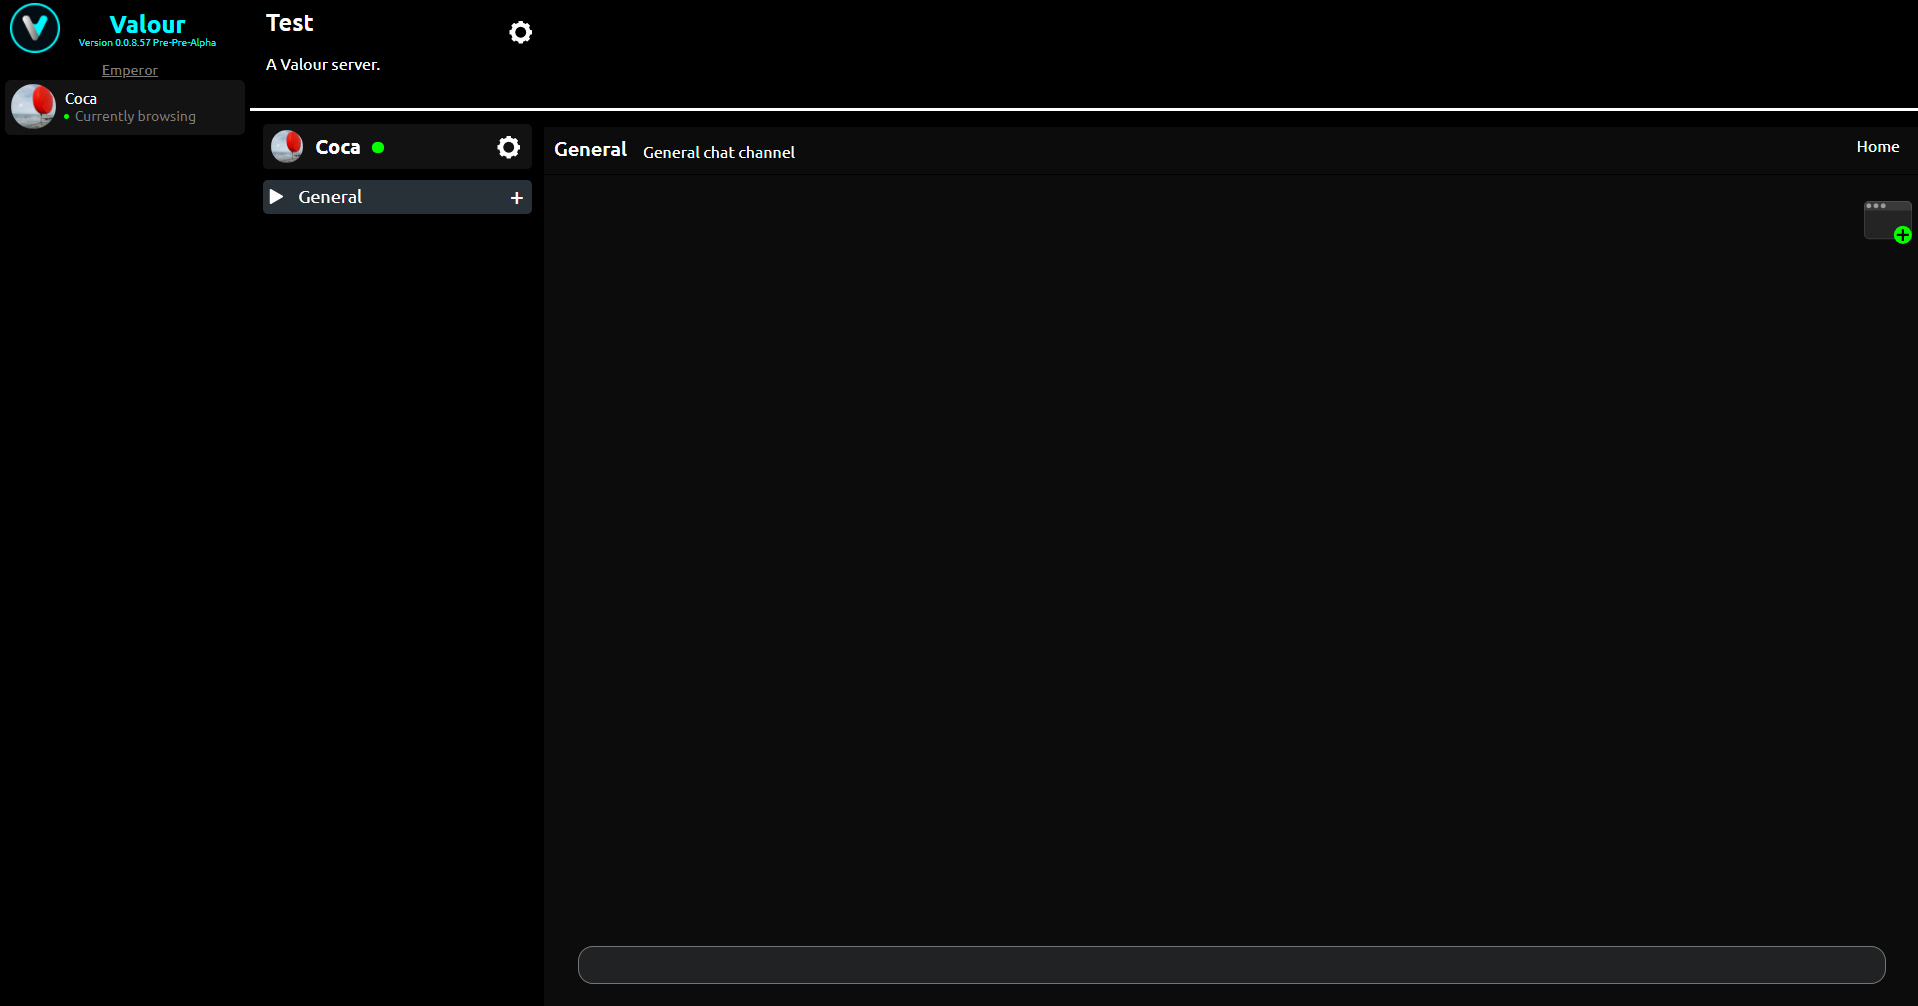This screenshot has height=1006, width=1918.
Task: Click the General channel header title
Action: coord(590,149)
